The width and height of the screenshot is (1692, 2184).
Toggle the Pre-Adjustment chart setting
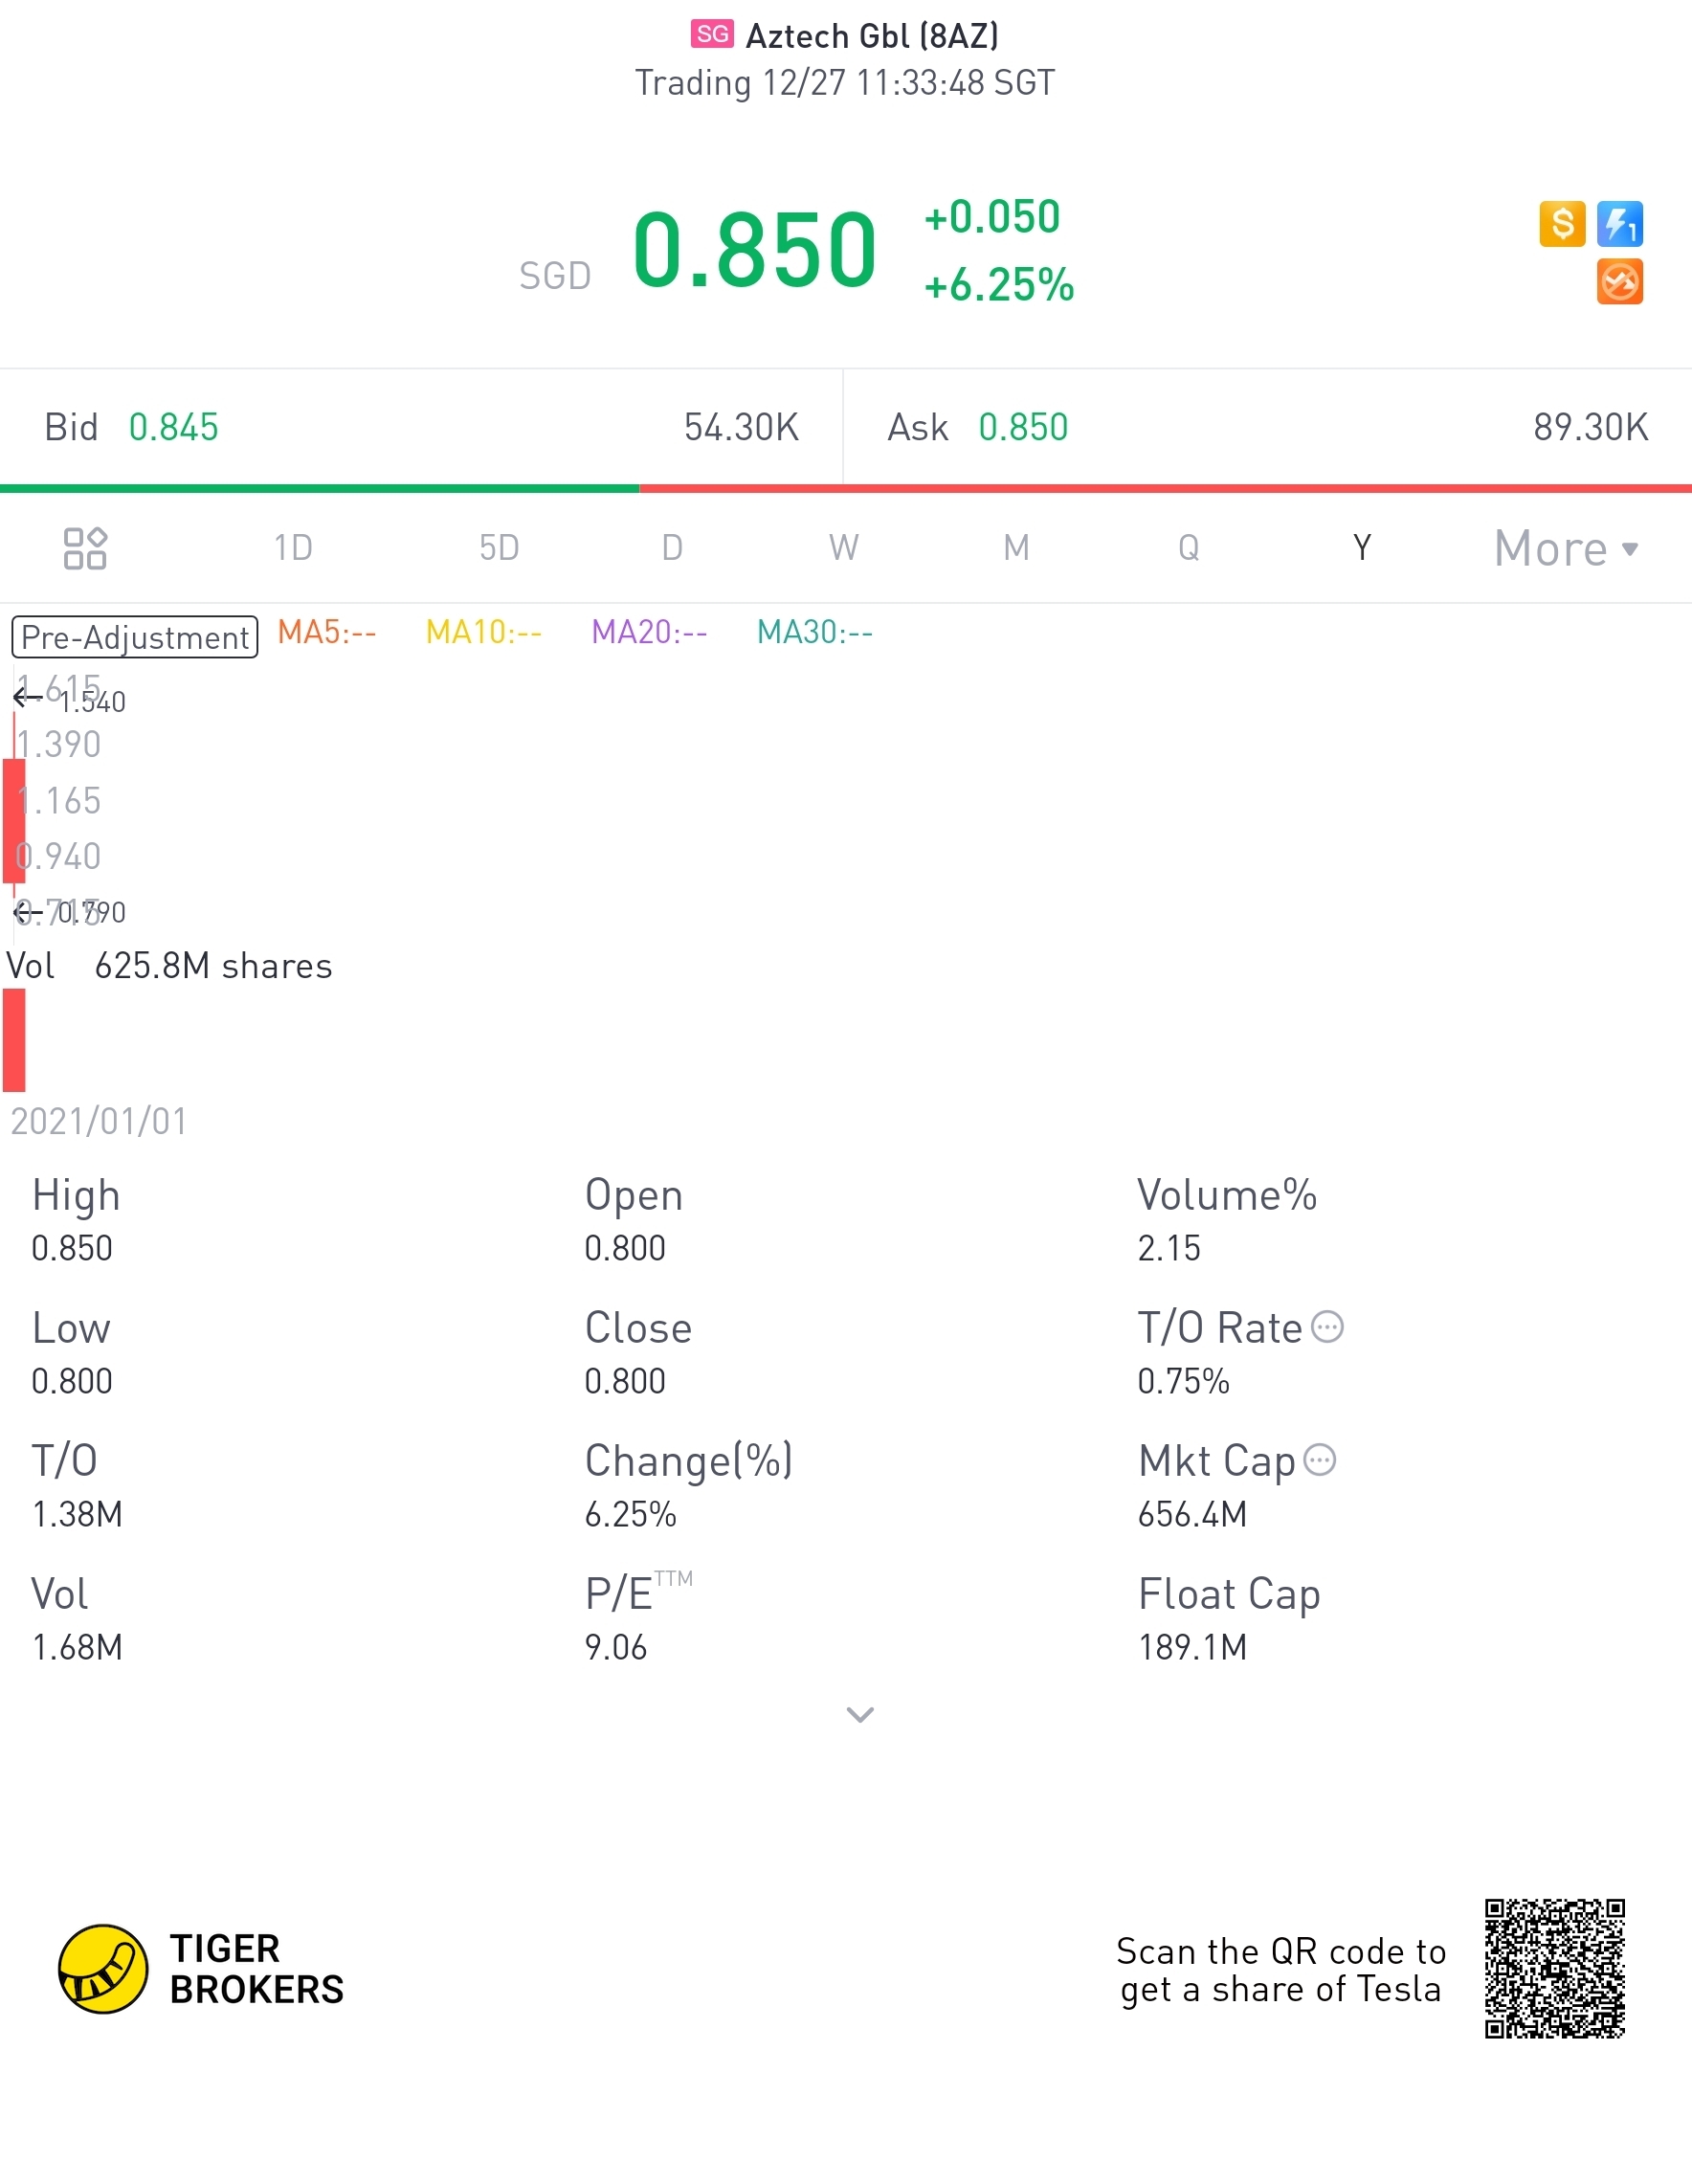click(x=135, y=637)
